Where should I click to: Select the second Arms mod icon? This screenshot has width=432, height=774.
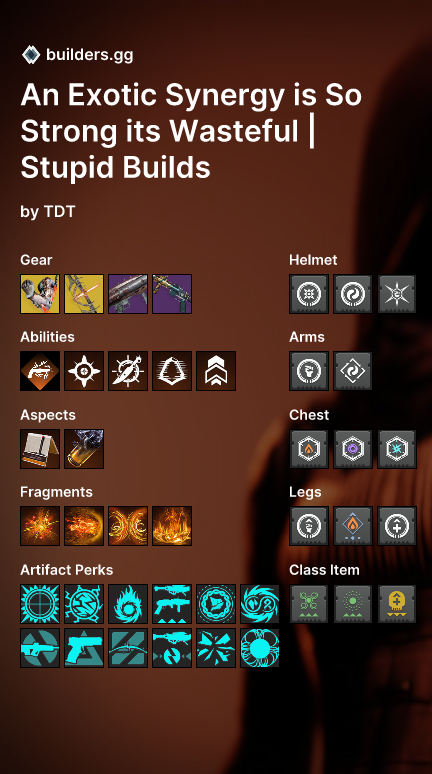(353, 371)
